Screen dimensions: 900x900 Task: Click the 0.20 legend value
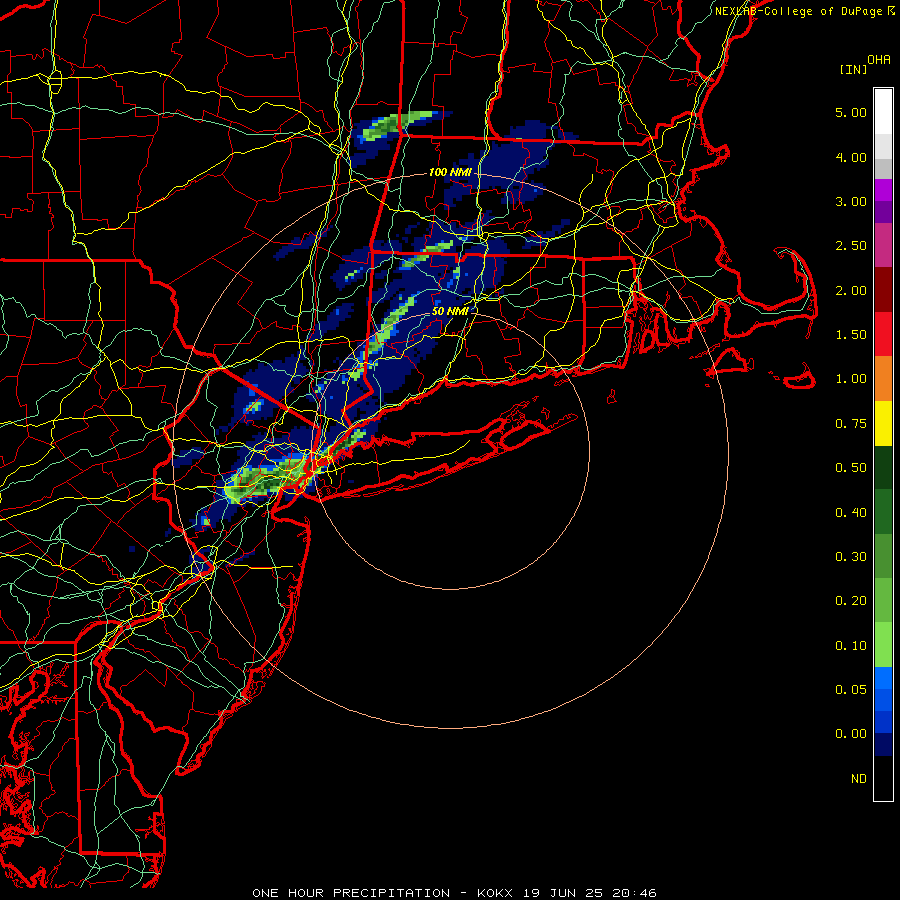[851, 601]
